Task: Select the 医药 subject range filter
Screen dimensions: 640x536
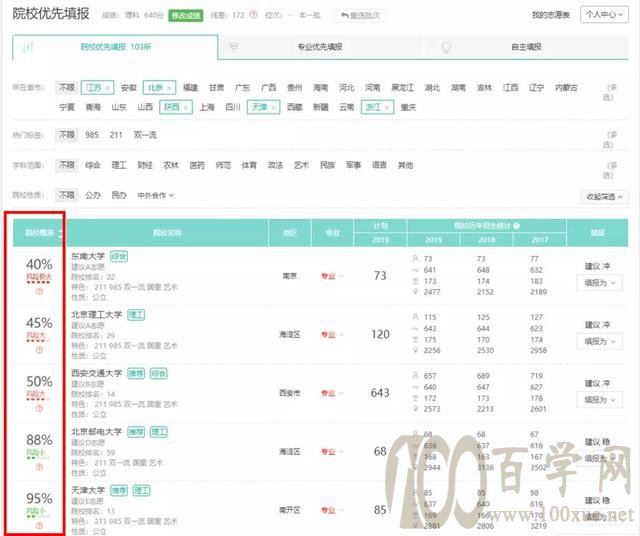Action: click(197, 165)
